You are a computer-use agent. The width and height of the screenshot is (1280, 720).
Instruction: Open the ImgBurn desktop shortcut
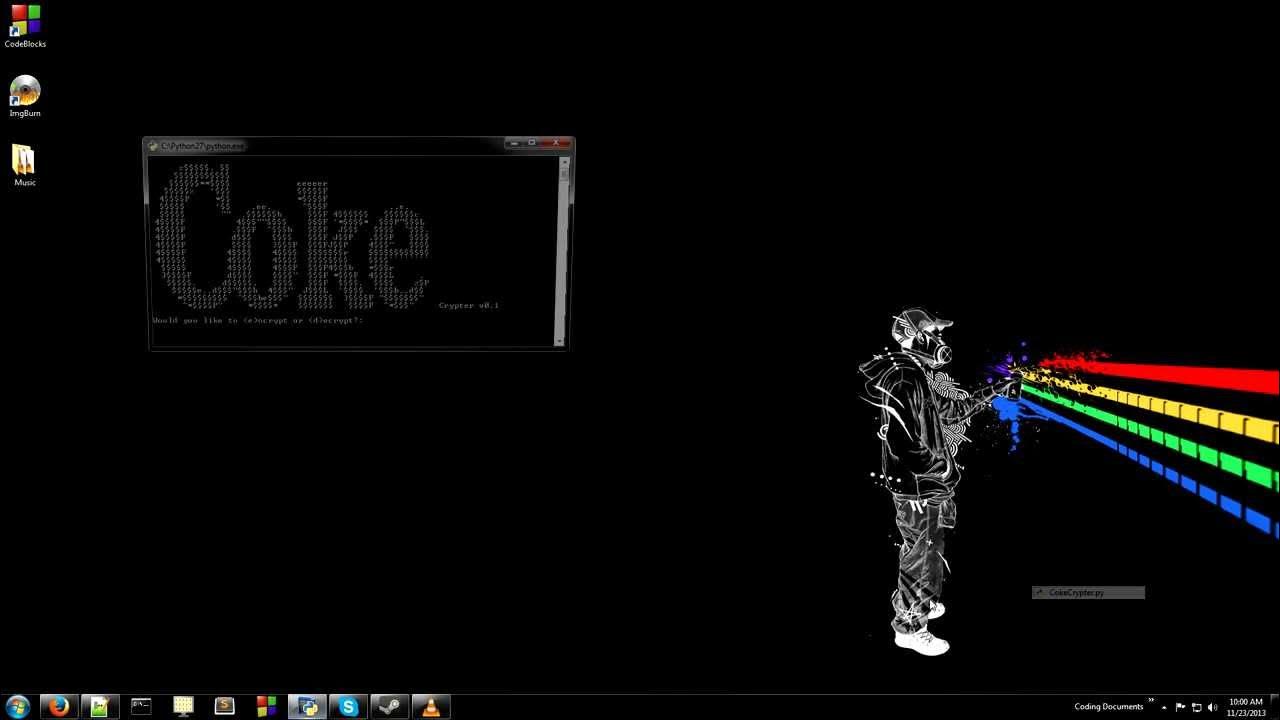tap(25, 96)
